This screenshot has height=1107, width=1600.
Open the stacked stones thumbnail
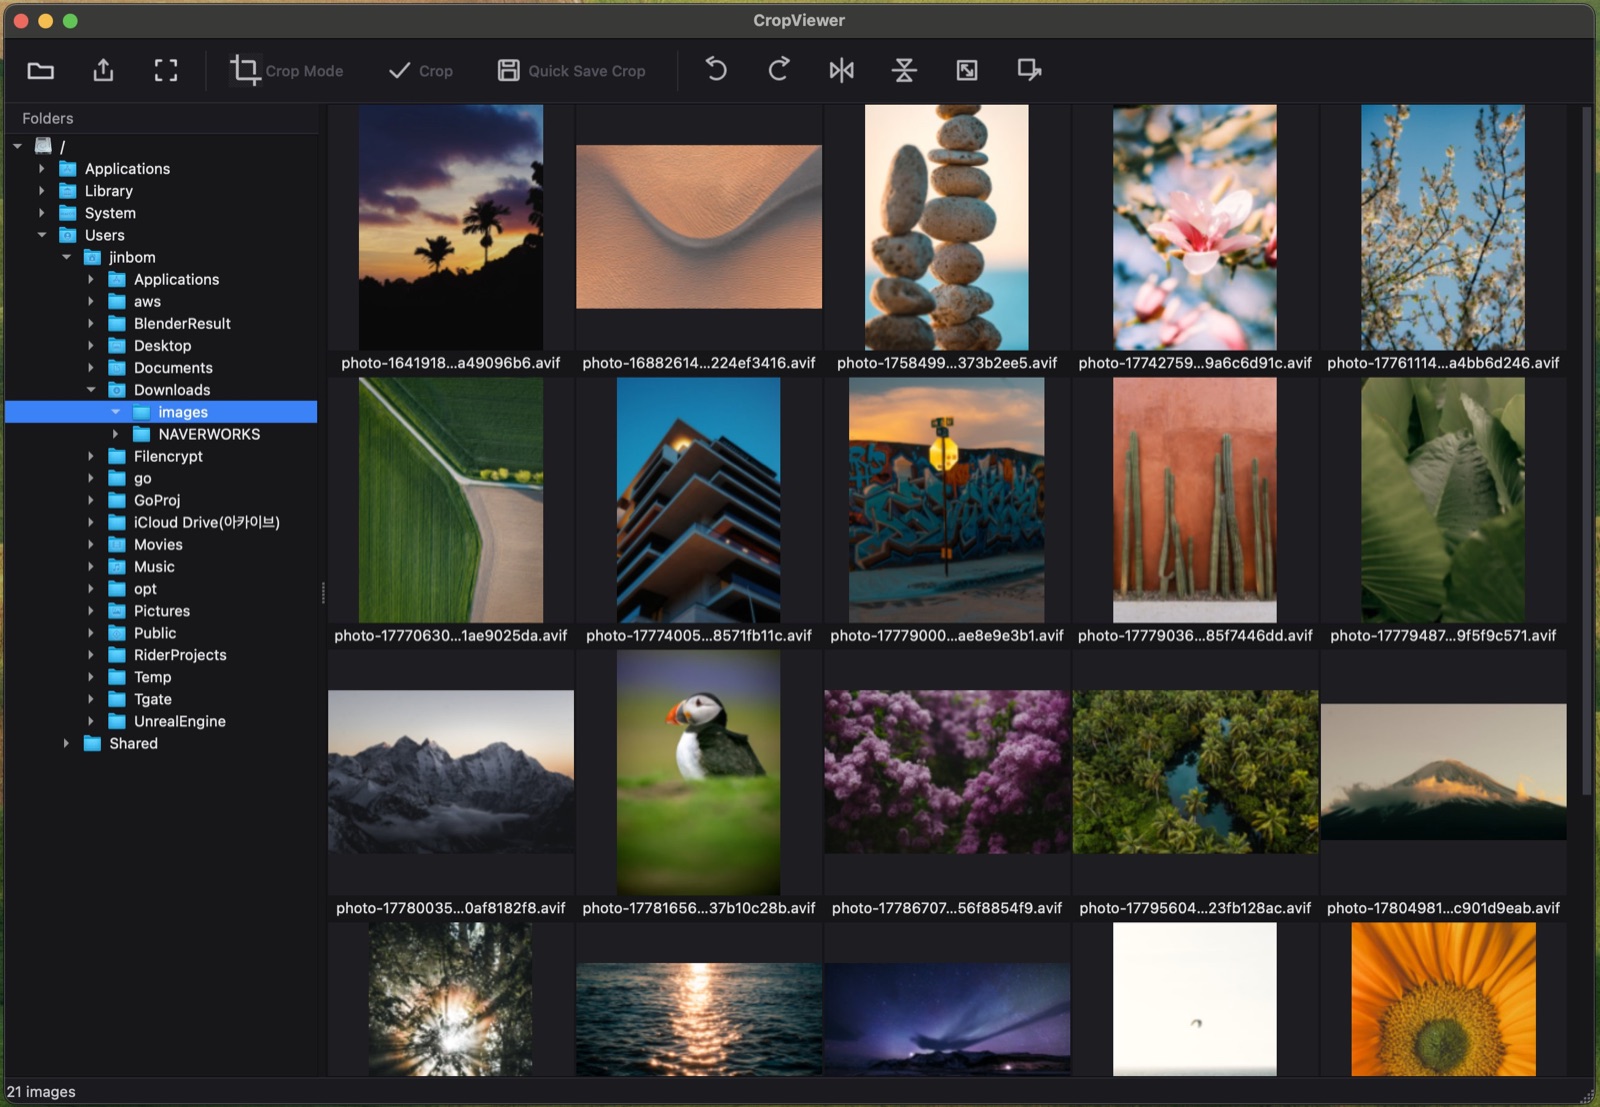click(947, 227)
